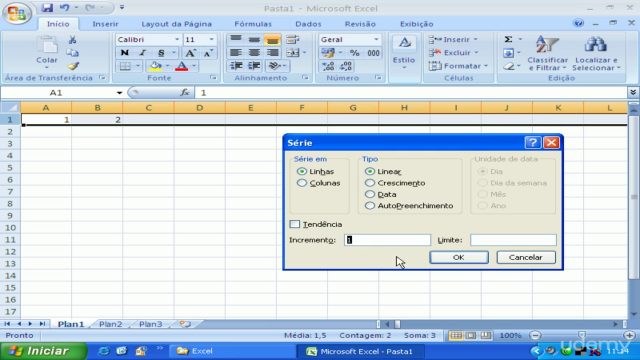Apply percent style format

tap(355, 53)
